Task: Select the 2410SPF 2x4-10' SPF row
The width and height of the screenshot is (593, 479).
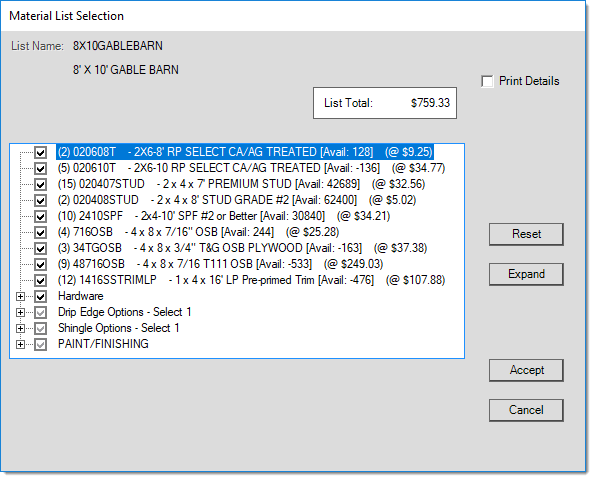Action: [x=224, y=216]
